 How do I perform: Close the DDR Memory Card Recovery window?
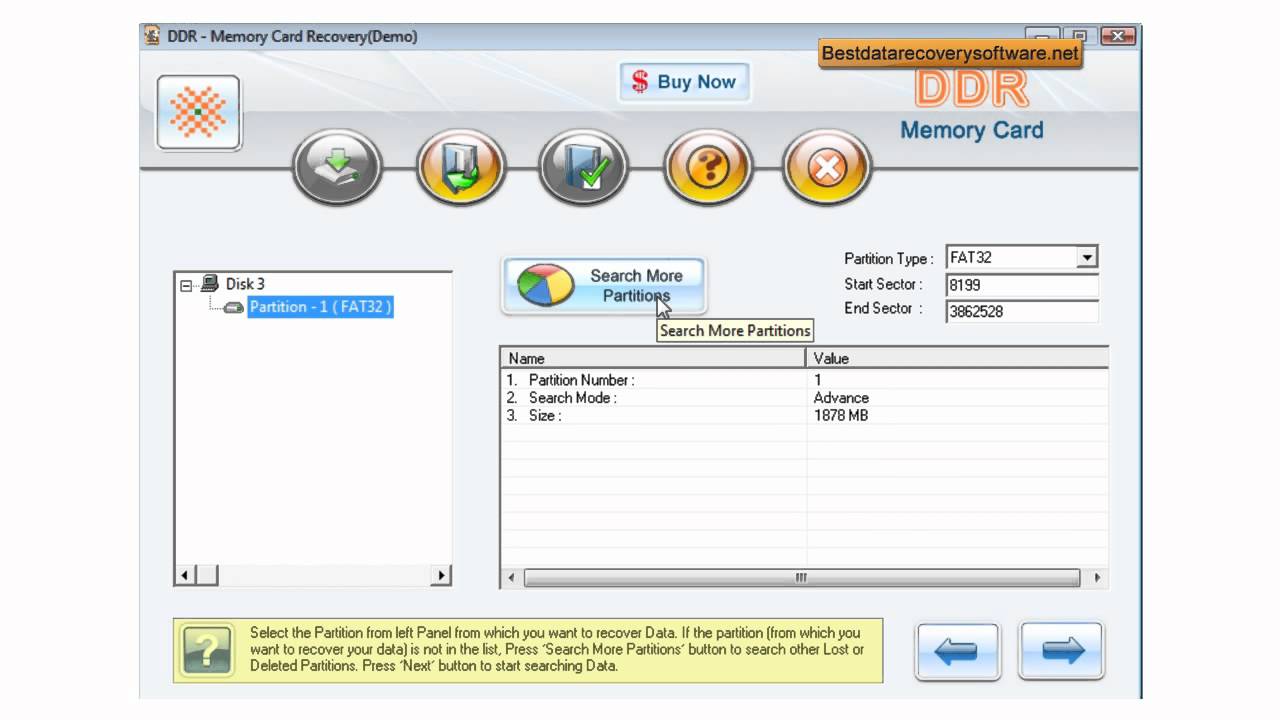pyautogui.click(x=1116, y=37)
